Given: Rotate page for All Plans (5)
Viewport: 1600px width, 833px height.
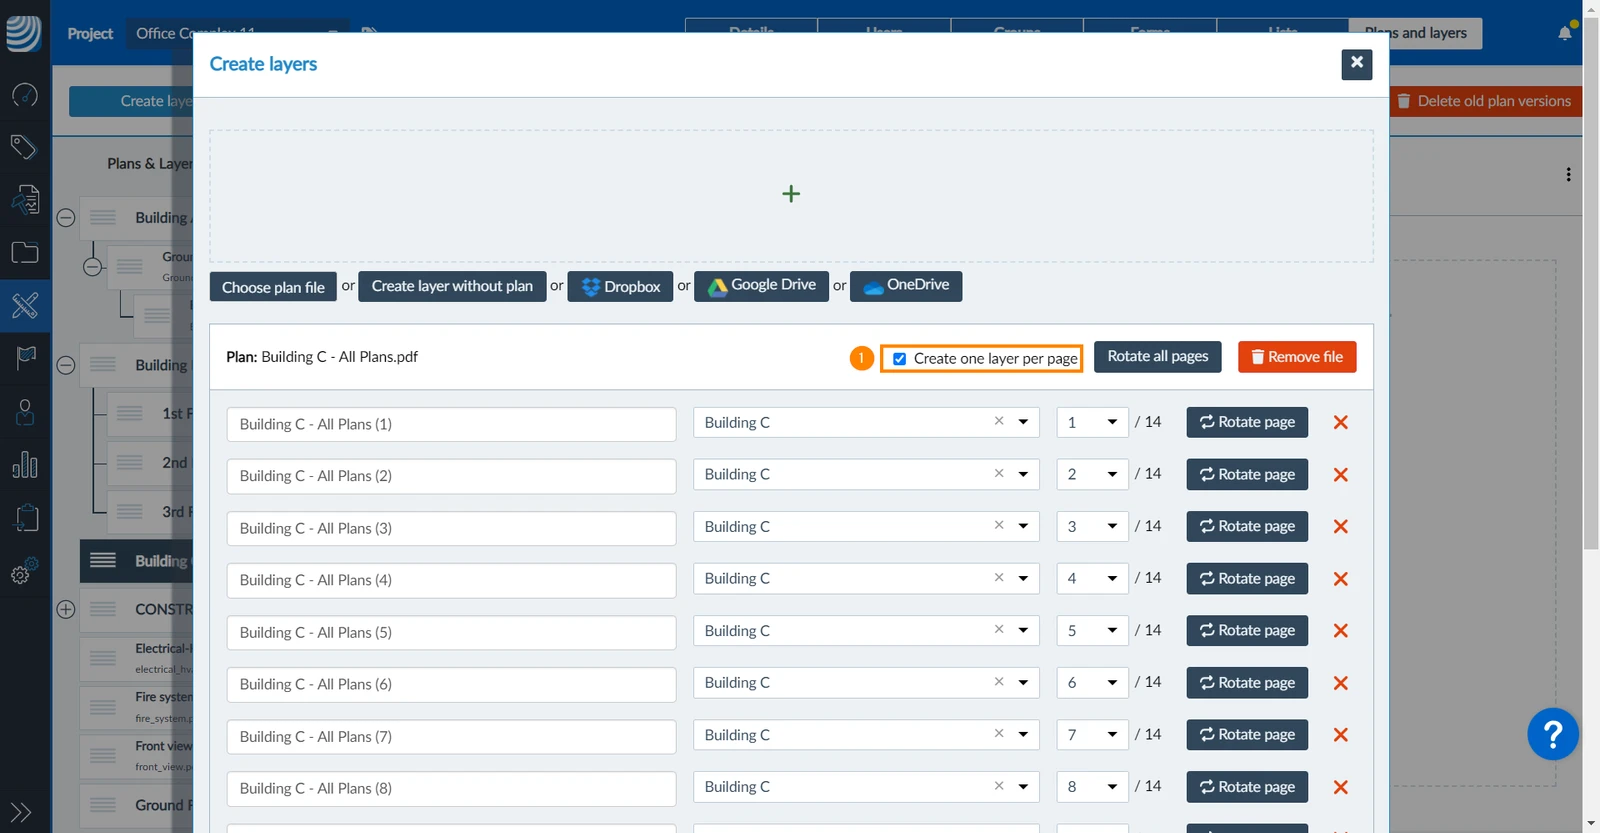Looking at the screenshot, I should tap(1247, 631).
